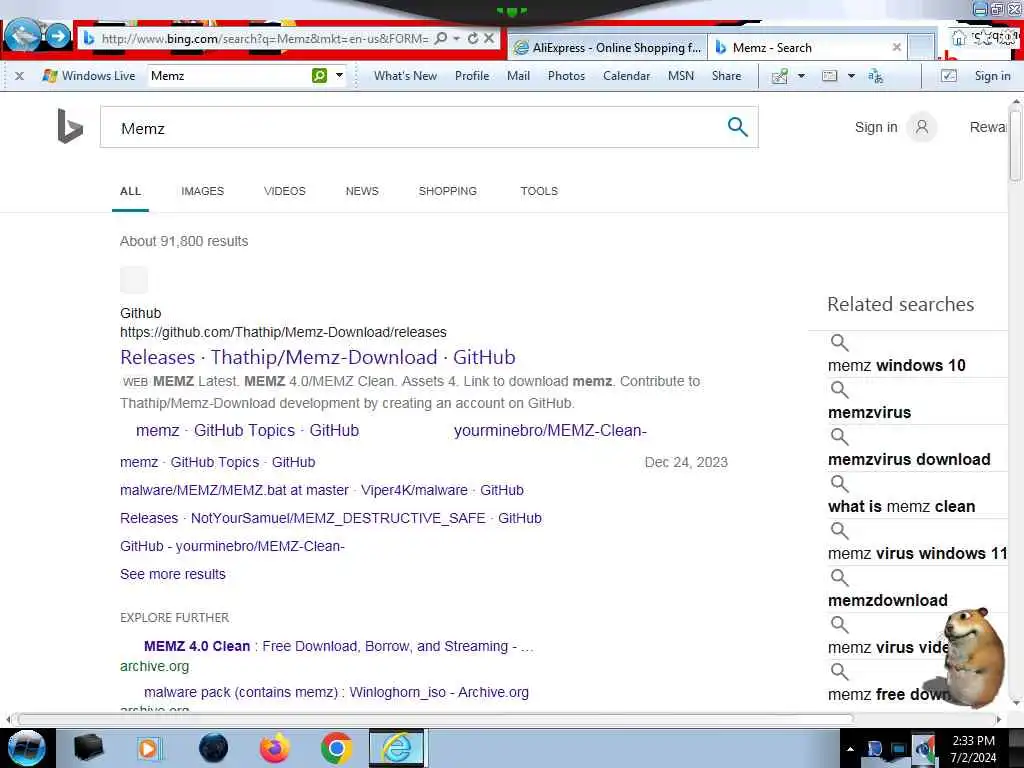This screenshot has width=1024, height=768.
Task: Refresh the page with reload icon
Action: [473, 39]
